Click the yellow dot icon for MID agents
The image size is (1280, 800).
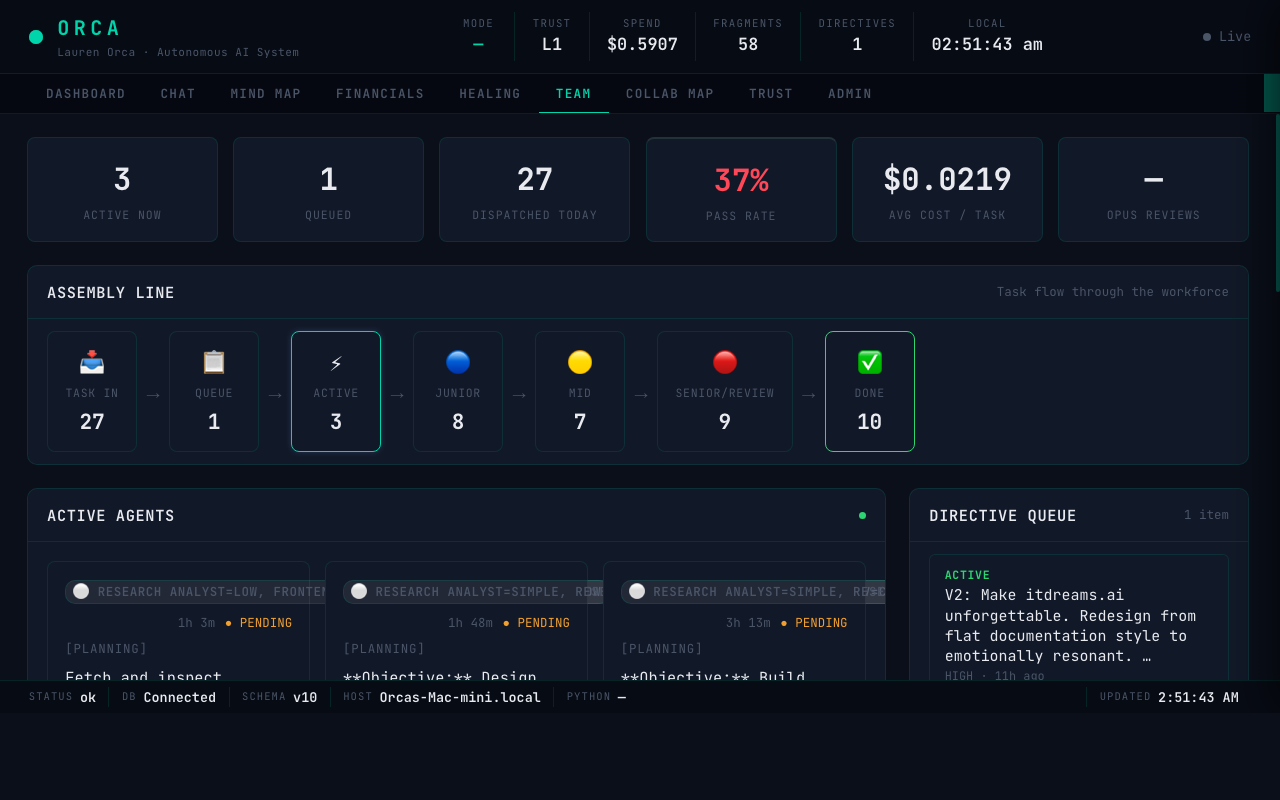click(579, 362)
